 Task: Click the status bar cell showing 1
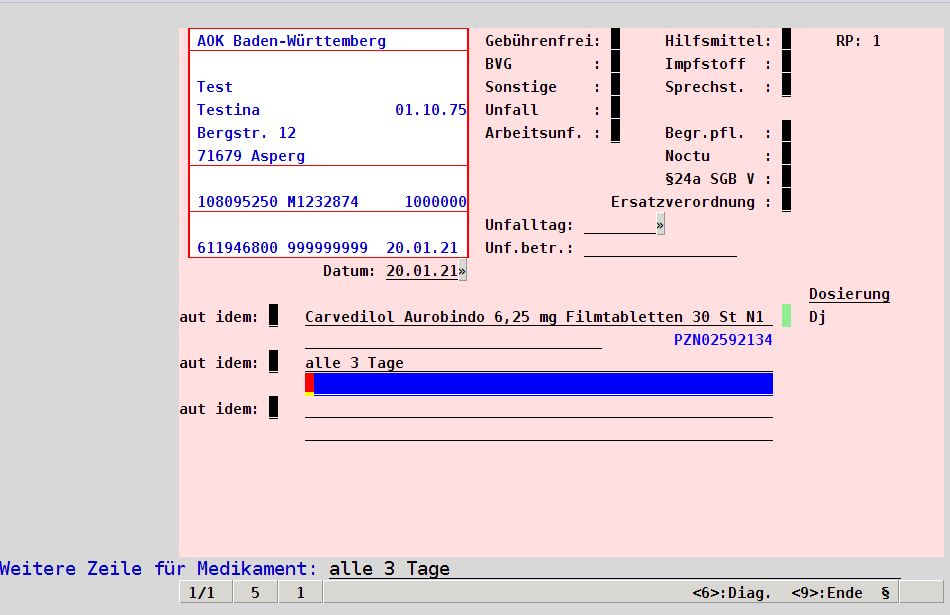click(301, 592)
